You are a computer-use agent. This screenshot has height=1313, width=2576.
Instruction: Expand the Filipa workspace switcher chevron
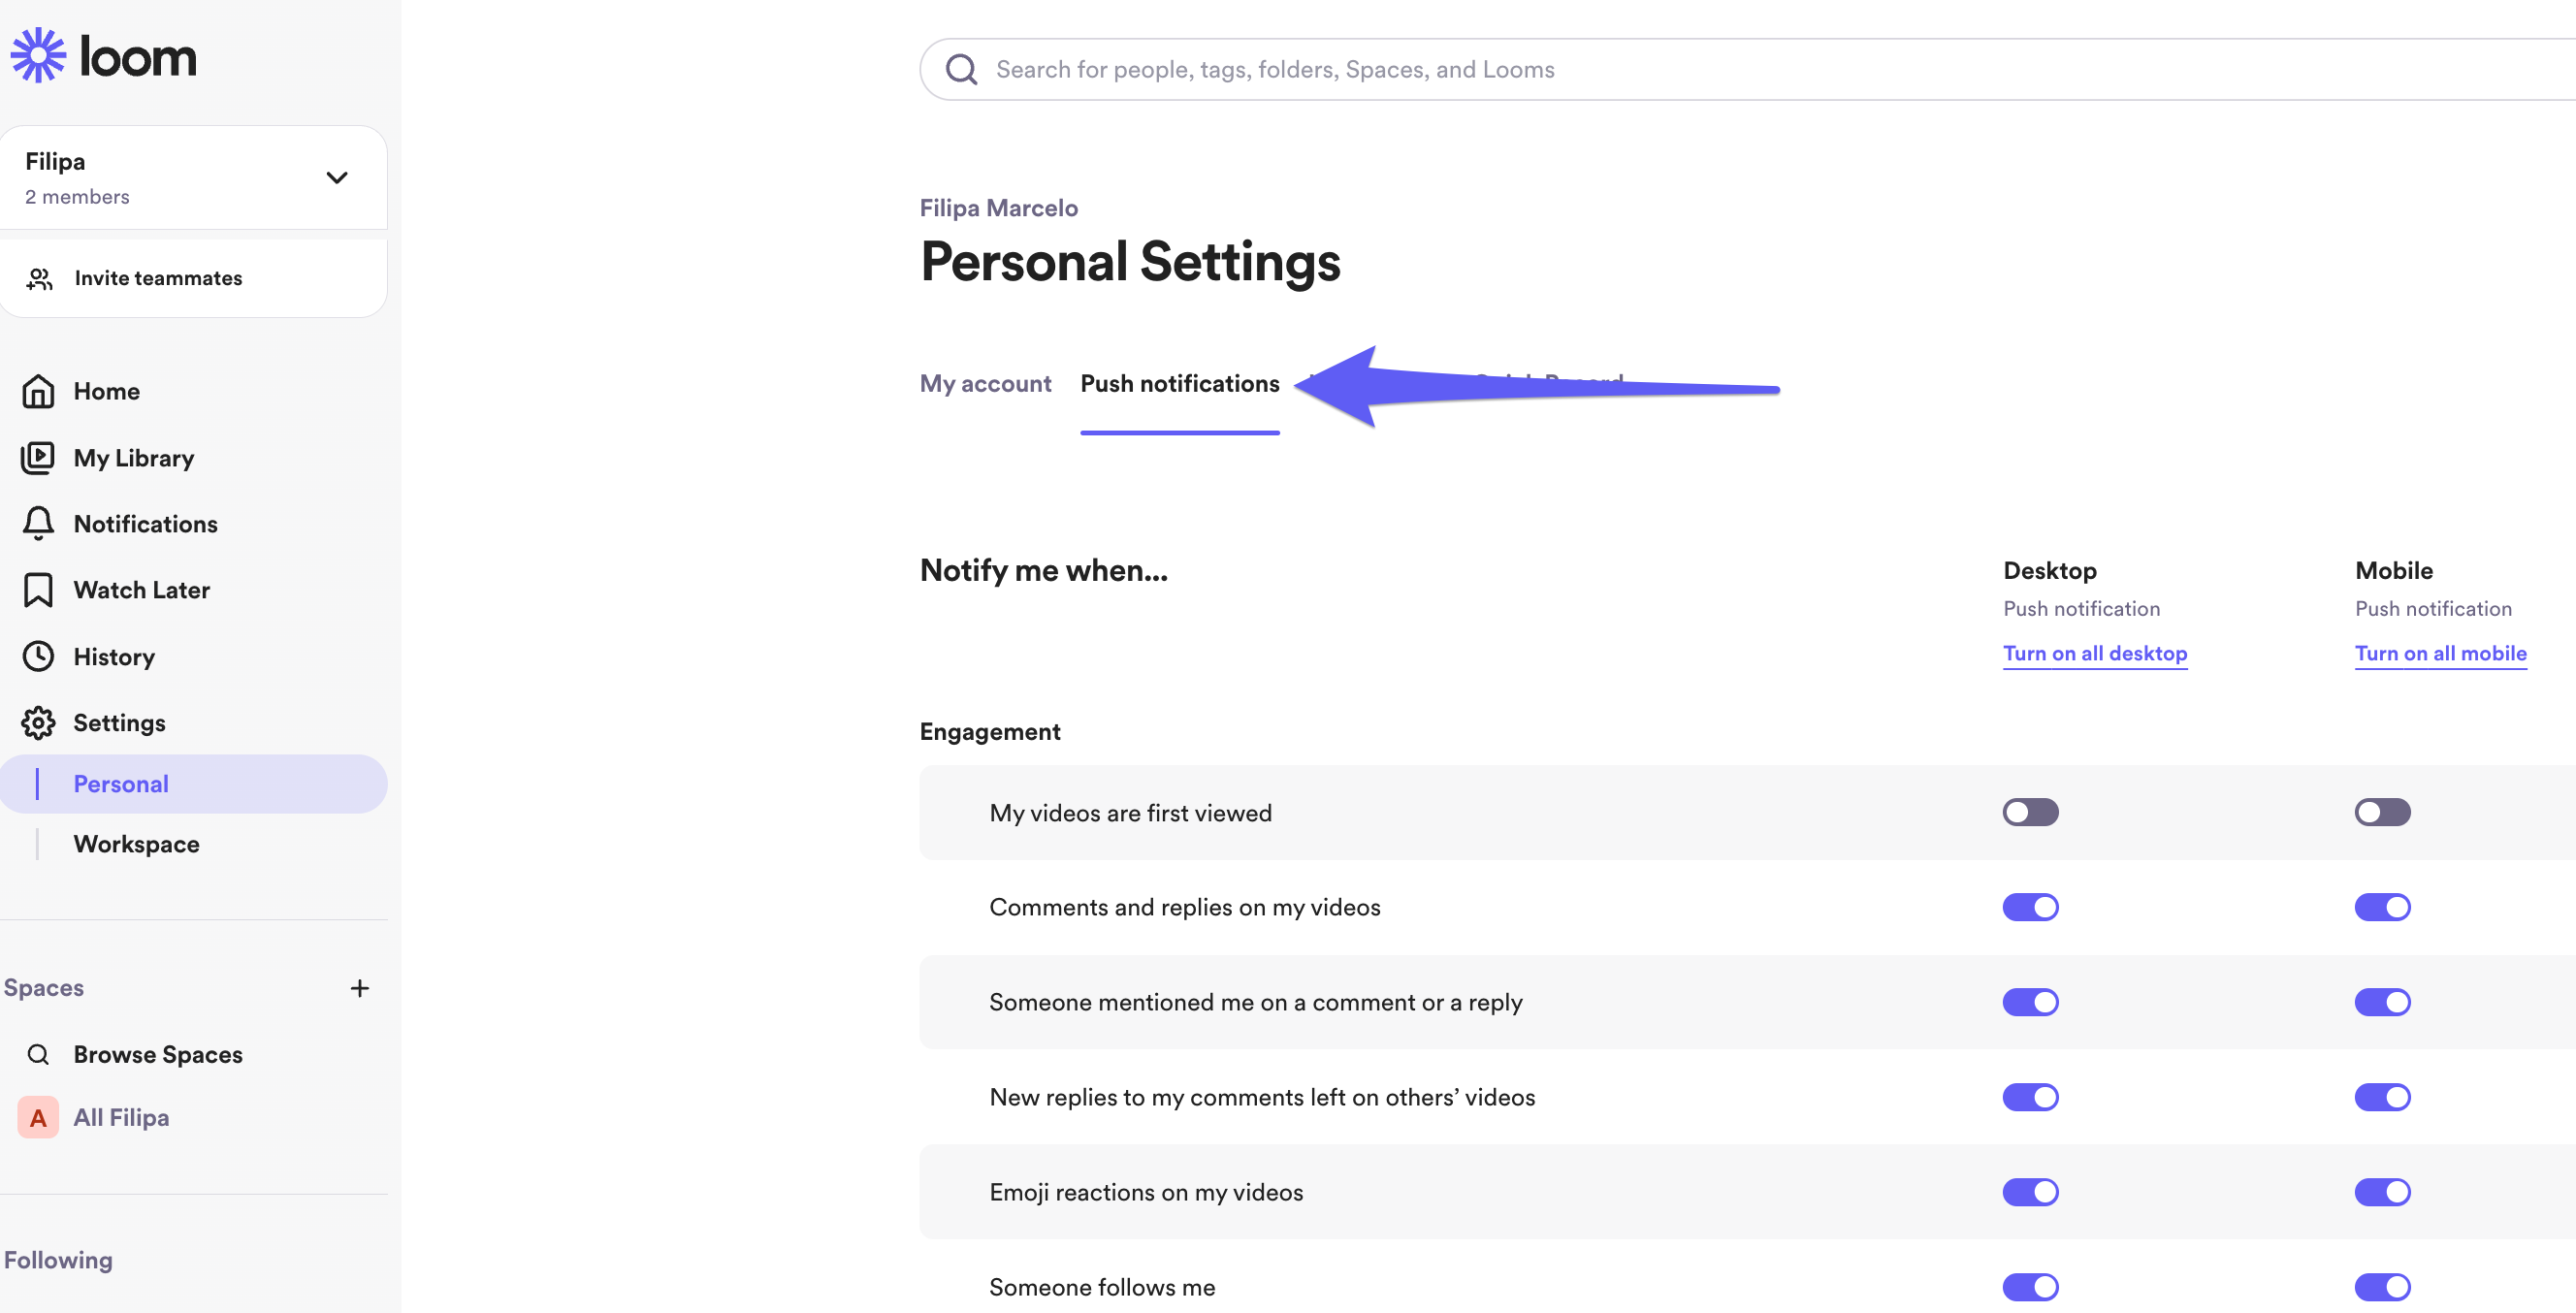(337, 178)
